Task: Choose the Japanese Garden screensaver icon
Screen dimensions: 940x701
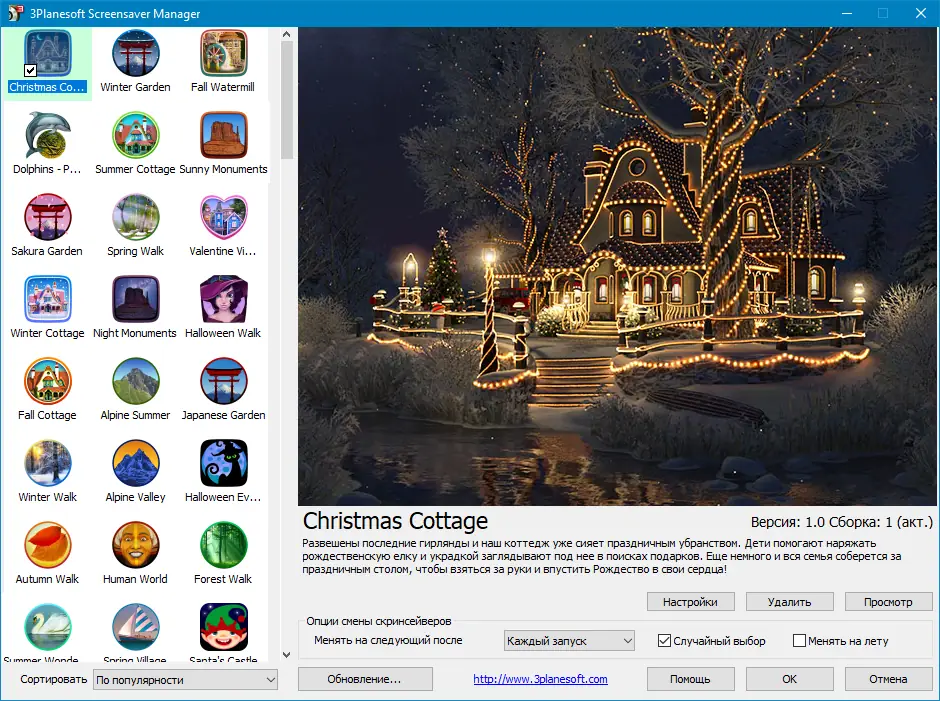Action: (x=224, y=381)
